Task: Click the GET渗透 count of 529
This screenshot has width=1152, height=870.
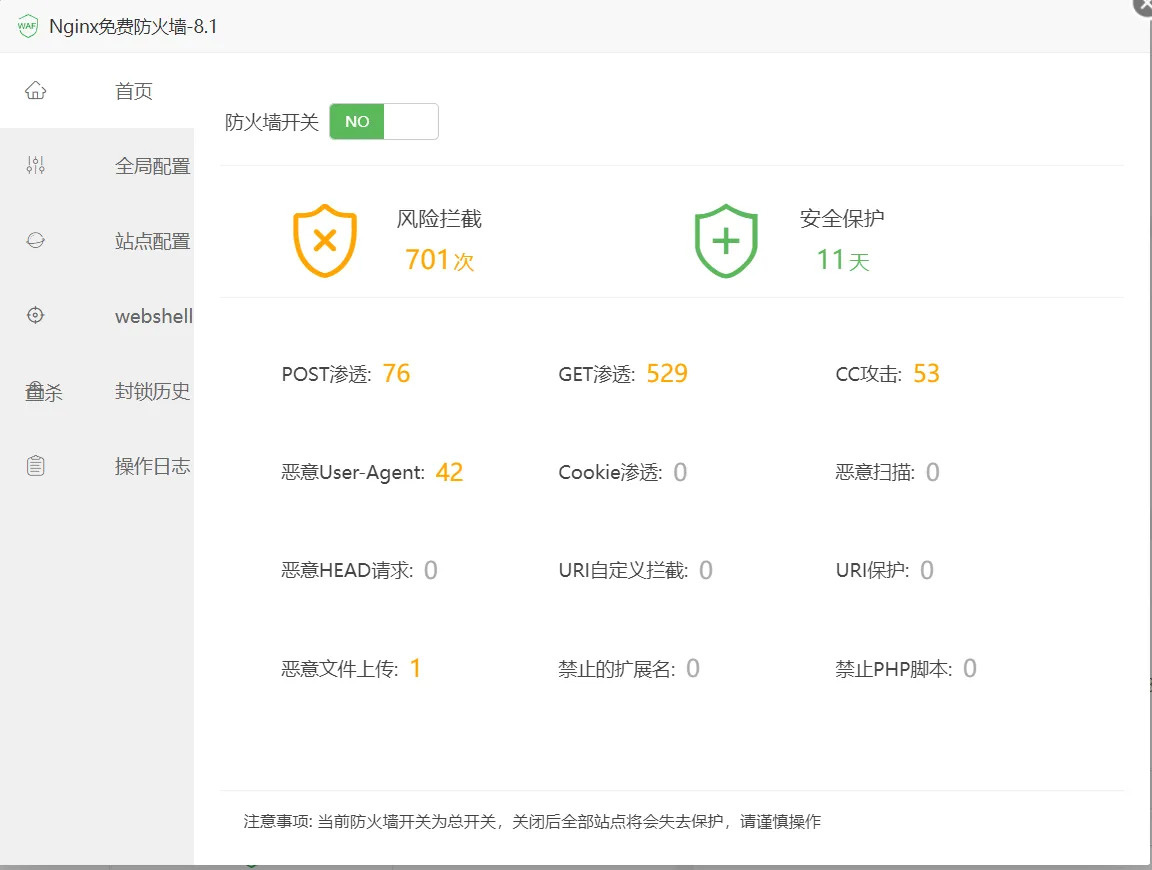Action: tap(666, 373)
